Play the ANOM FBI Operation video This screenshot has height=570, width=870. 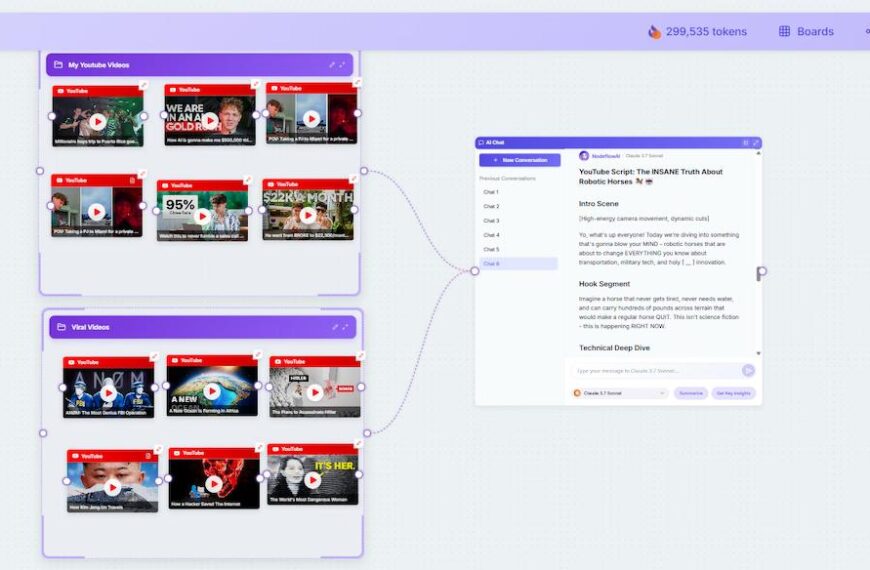(x=108, y=393)
